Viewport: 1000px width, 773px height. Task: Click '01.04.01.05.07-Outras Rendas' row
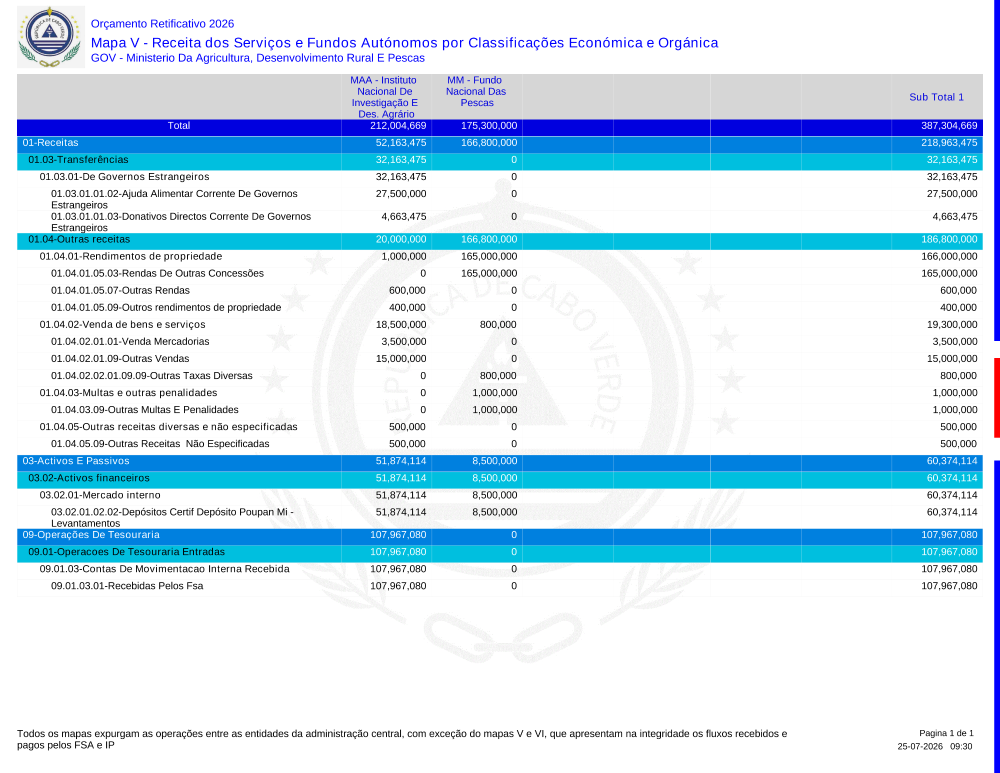click(499, 291)
